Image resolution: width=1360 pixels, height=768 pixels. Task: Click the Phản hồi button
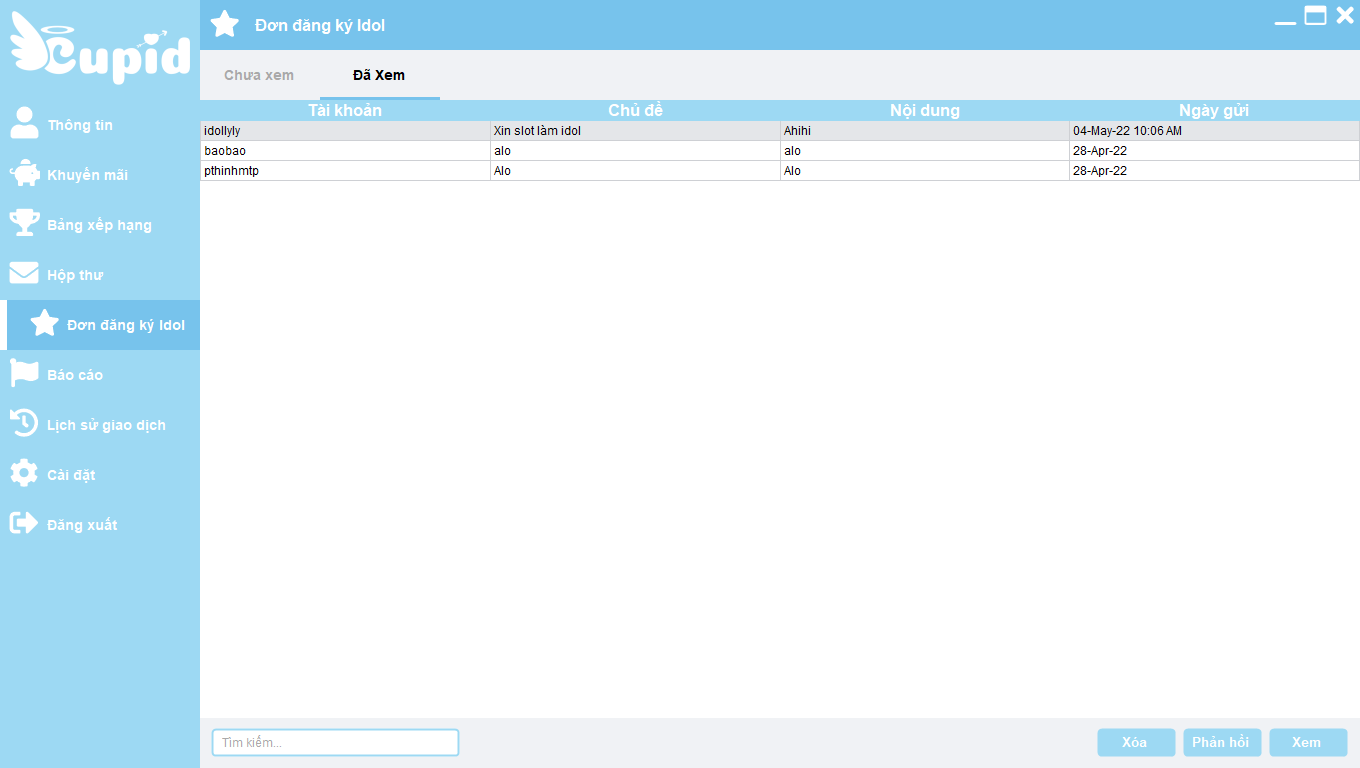(x=1221, y=742)
